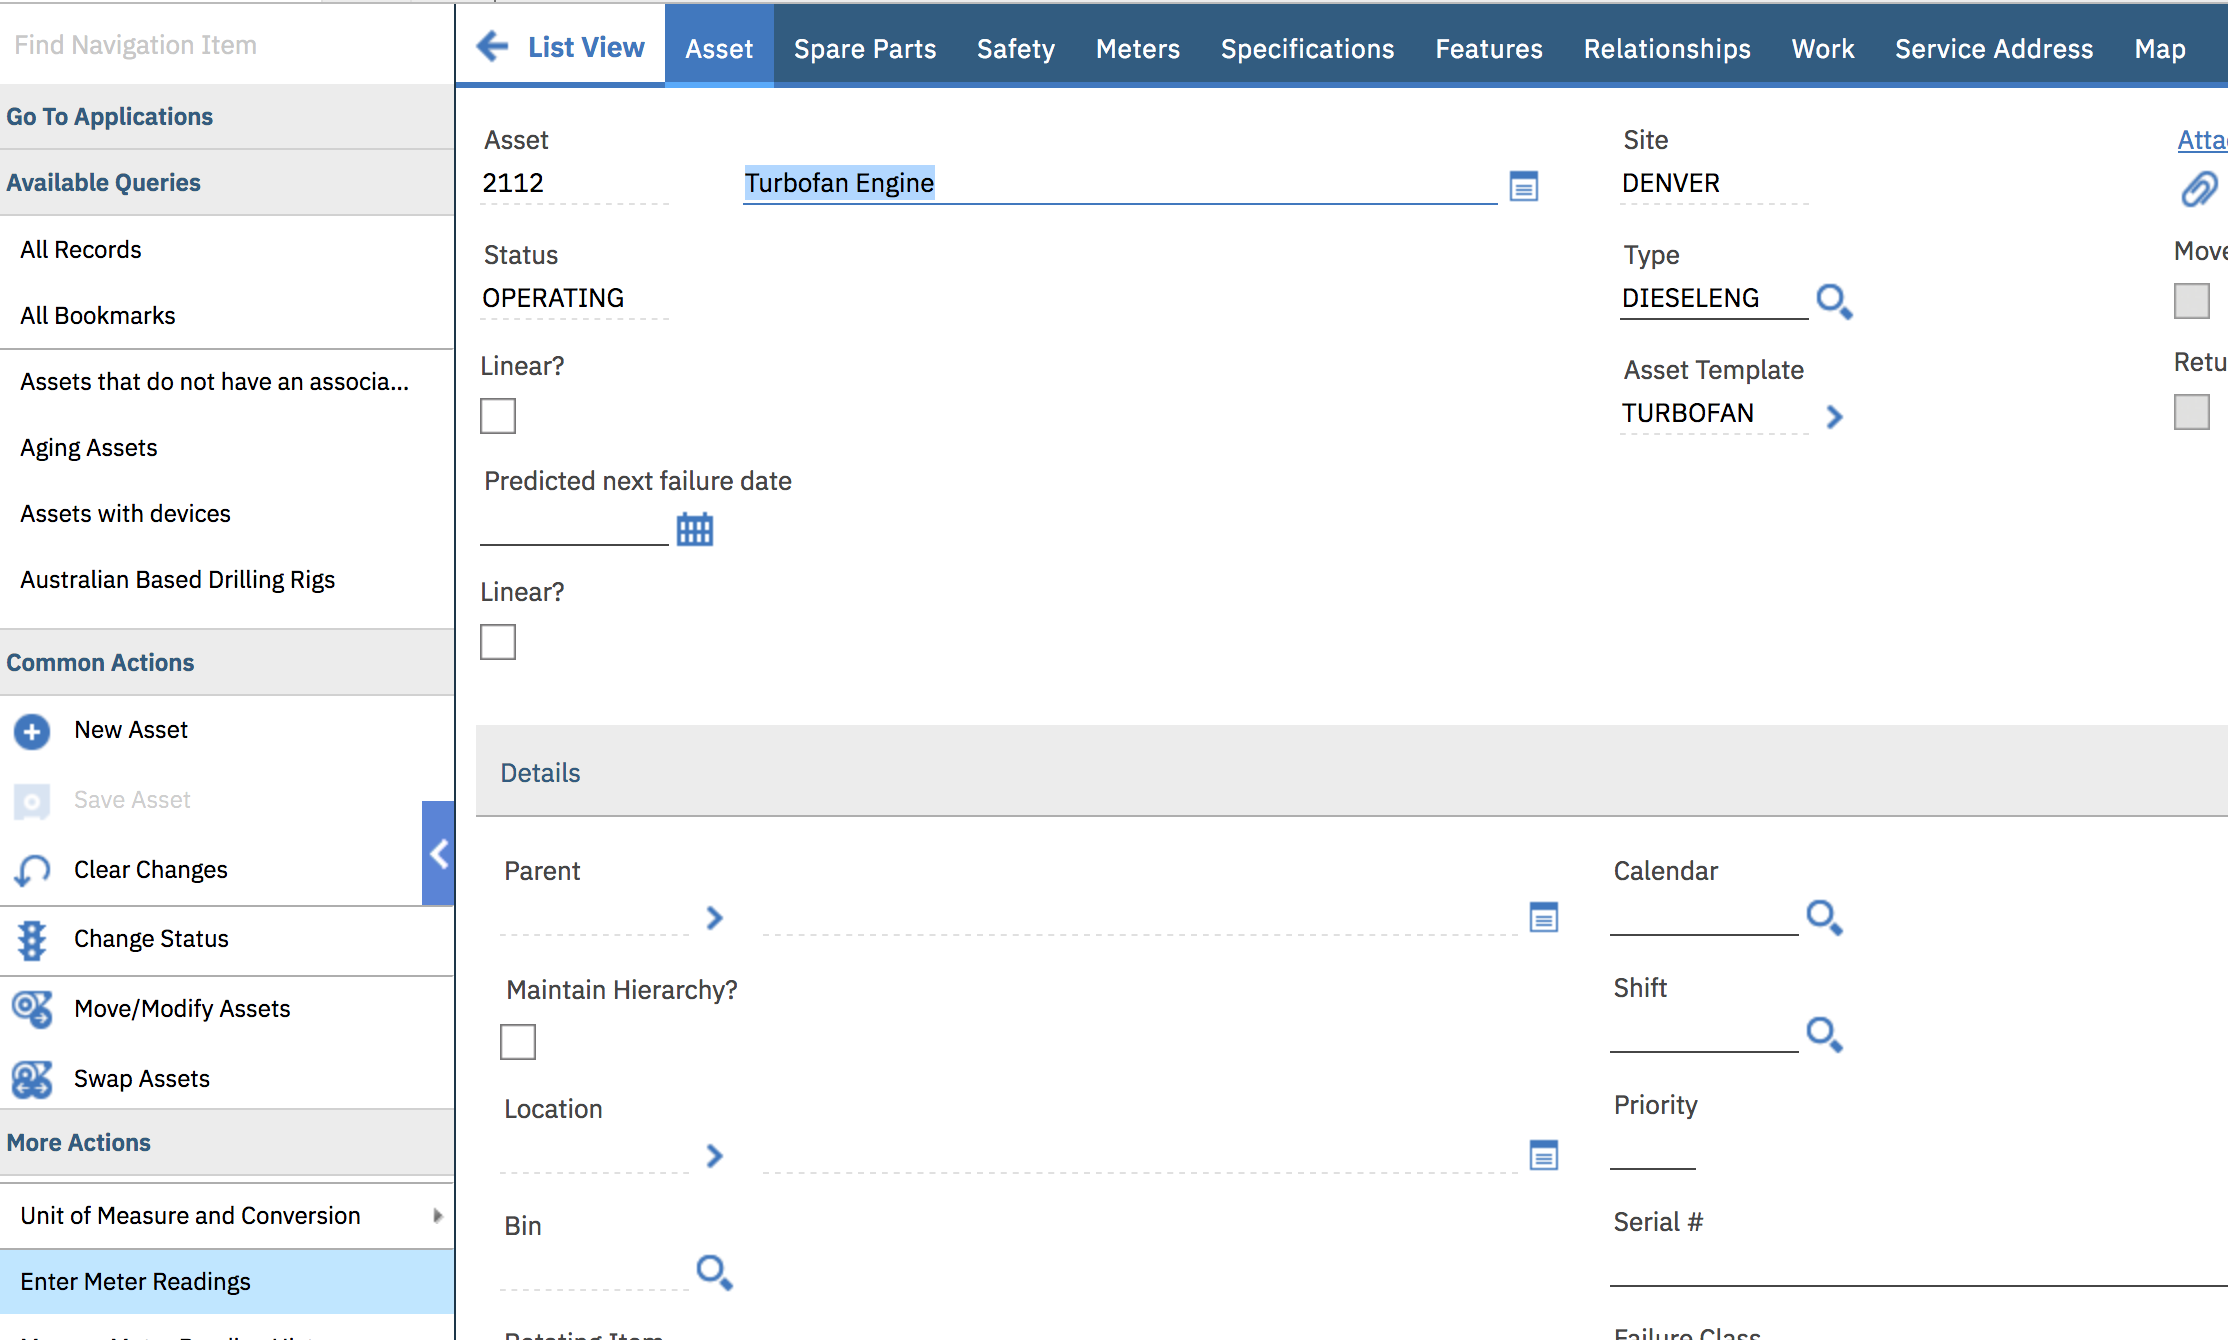Open calendar picker for predicted failure date
This screenshot has height=1340, width=2228.
(x=695, y=529)
